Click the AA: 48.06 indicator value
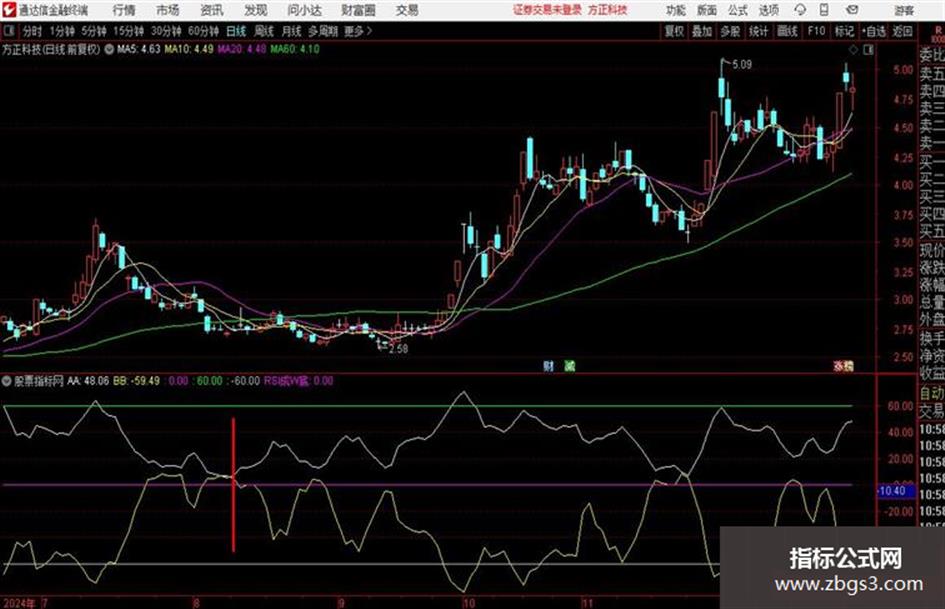Screen dimensions: 945x609 (88, 381)
